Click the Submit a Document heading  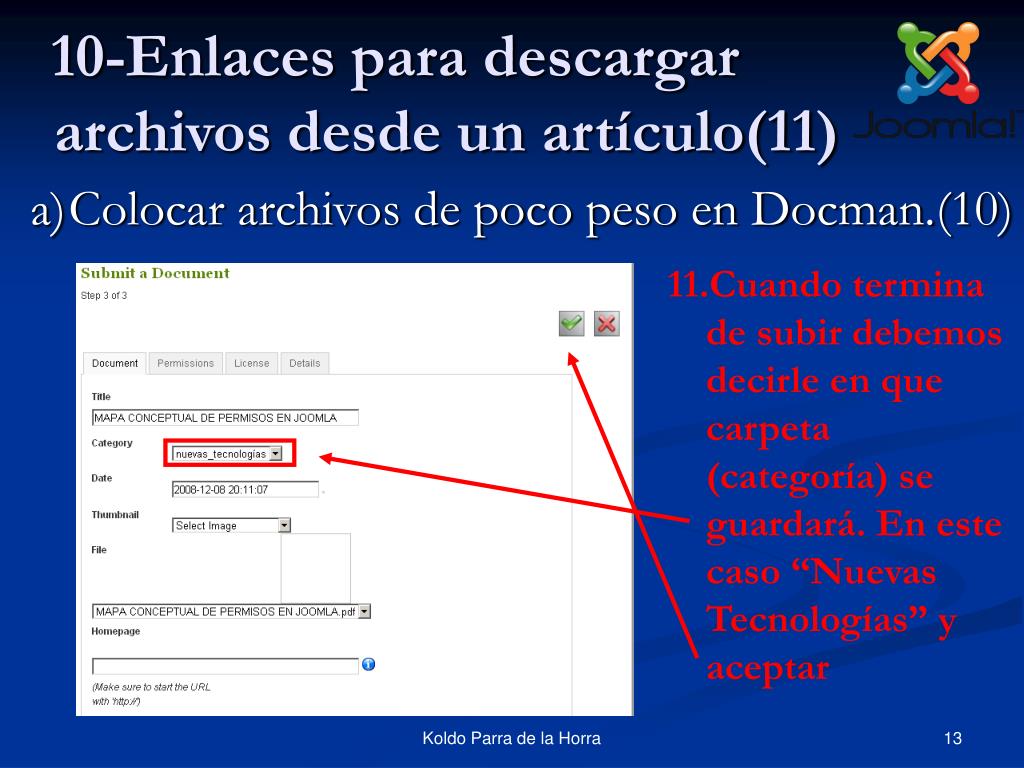coord(155,273)
